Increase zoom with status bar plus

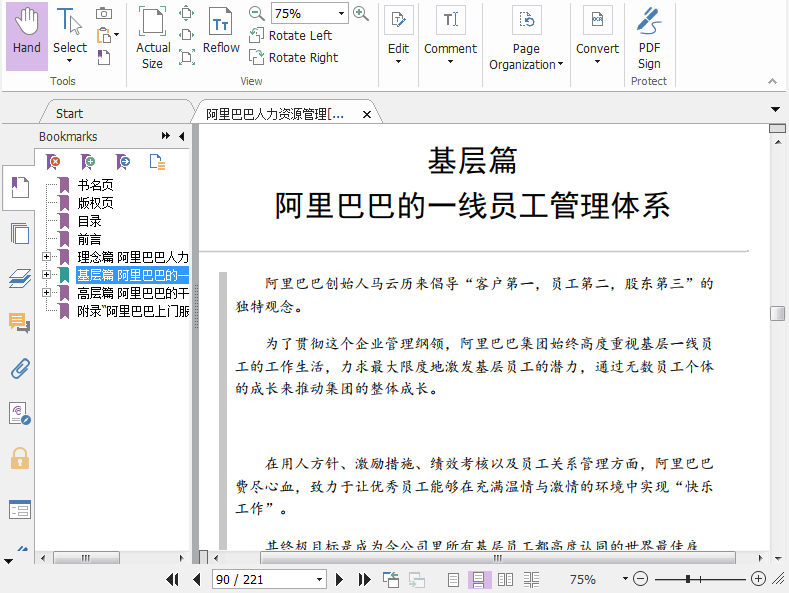pyautogui.click(x=758, y=579)
